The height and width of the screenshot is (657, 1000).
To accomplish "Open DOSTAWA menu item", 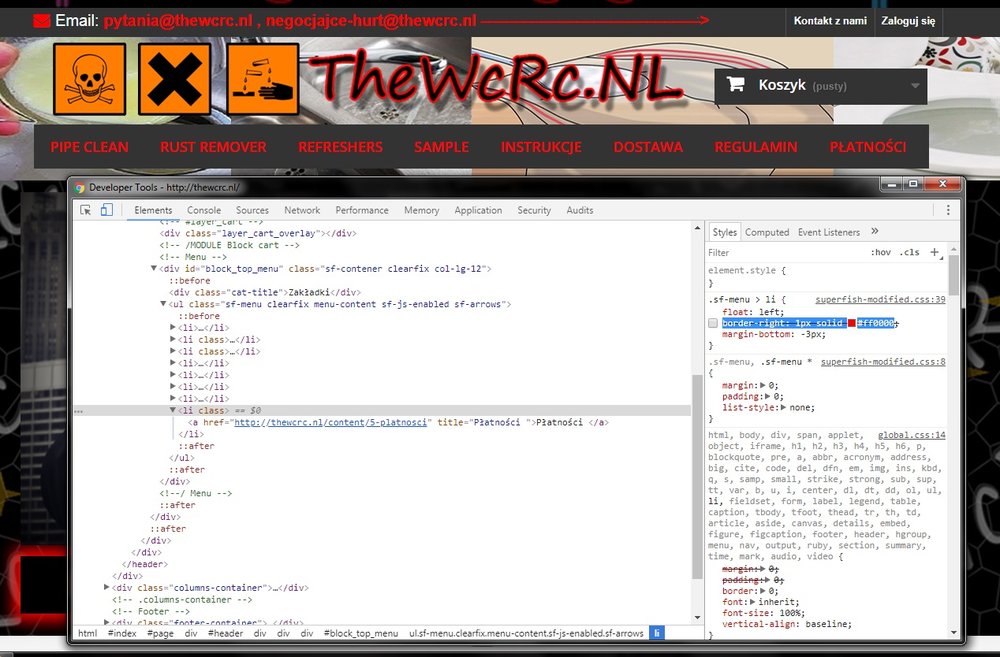I will (648, 147).
